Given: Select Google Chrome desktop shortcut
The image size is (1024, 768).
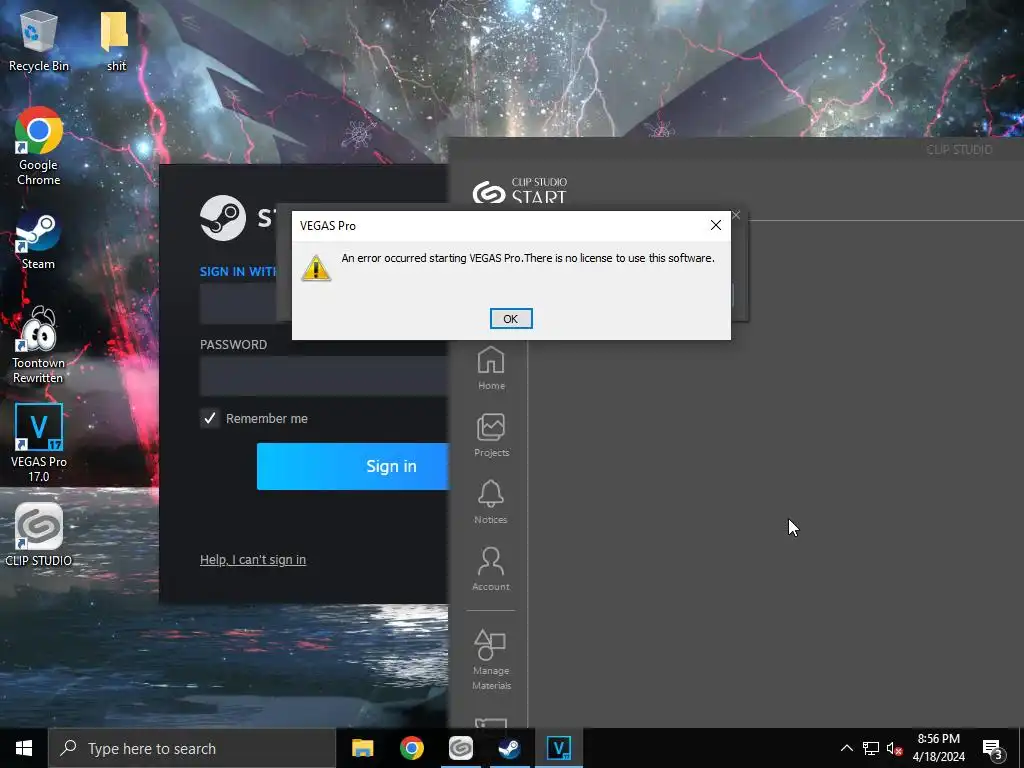Looking at the screenshot, I should click(x=39, y=146).
